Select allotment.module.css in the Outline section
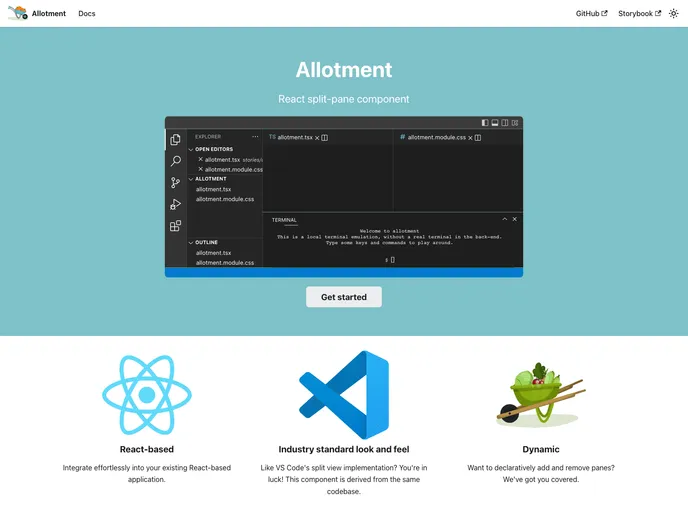The width and height of the screenshot is (688, 512). (x=225, y=263)
